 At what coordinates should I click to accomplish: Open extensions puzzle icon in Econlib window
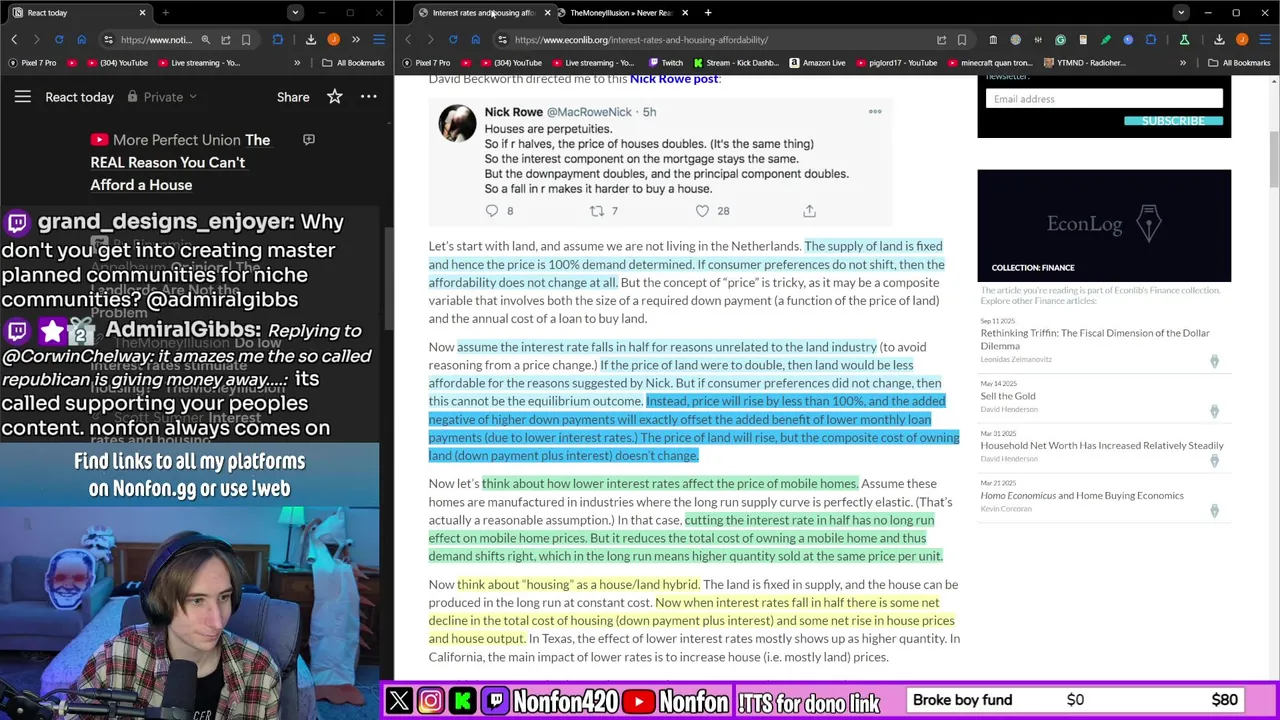click(x=1151, y=40)
